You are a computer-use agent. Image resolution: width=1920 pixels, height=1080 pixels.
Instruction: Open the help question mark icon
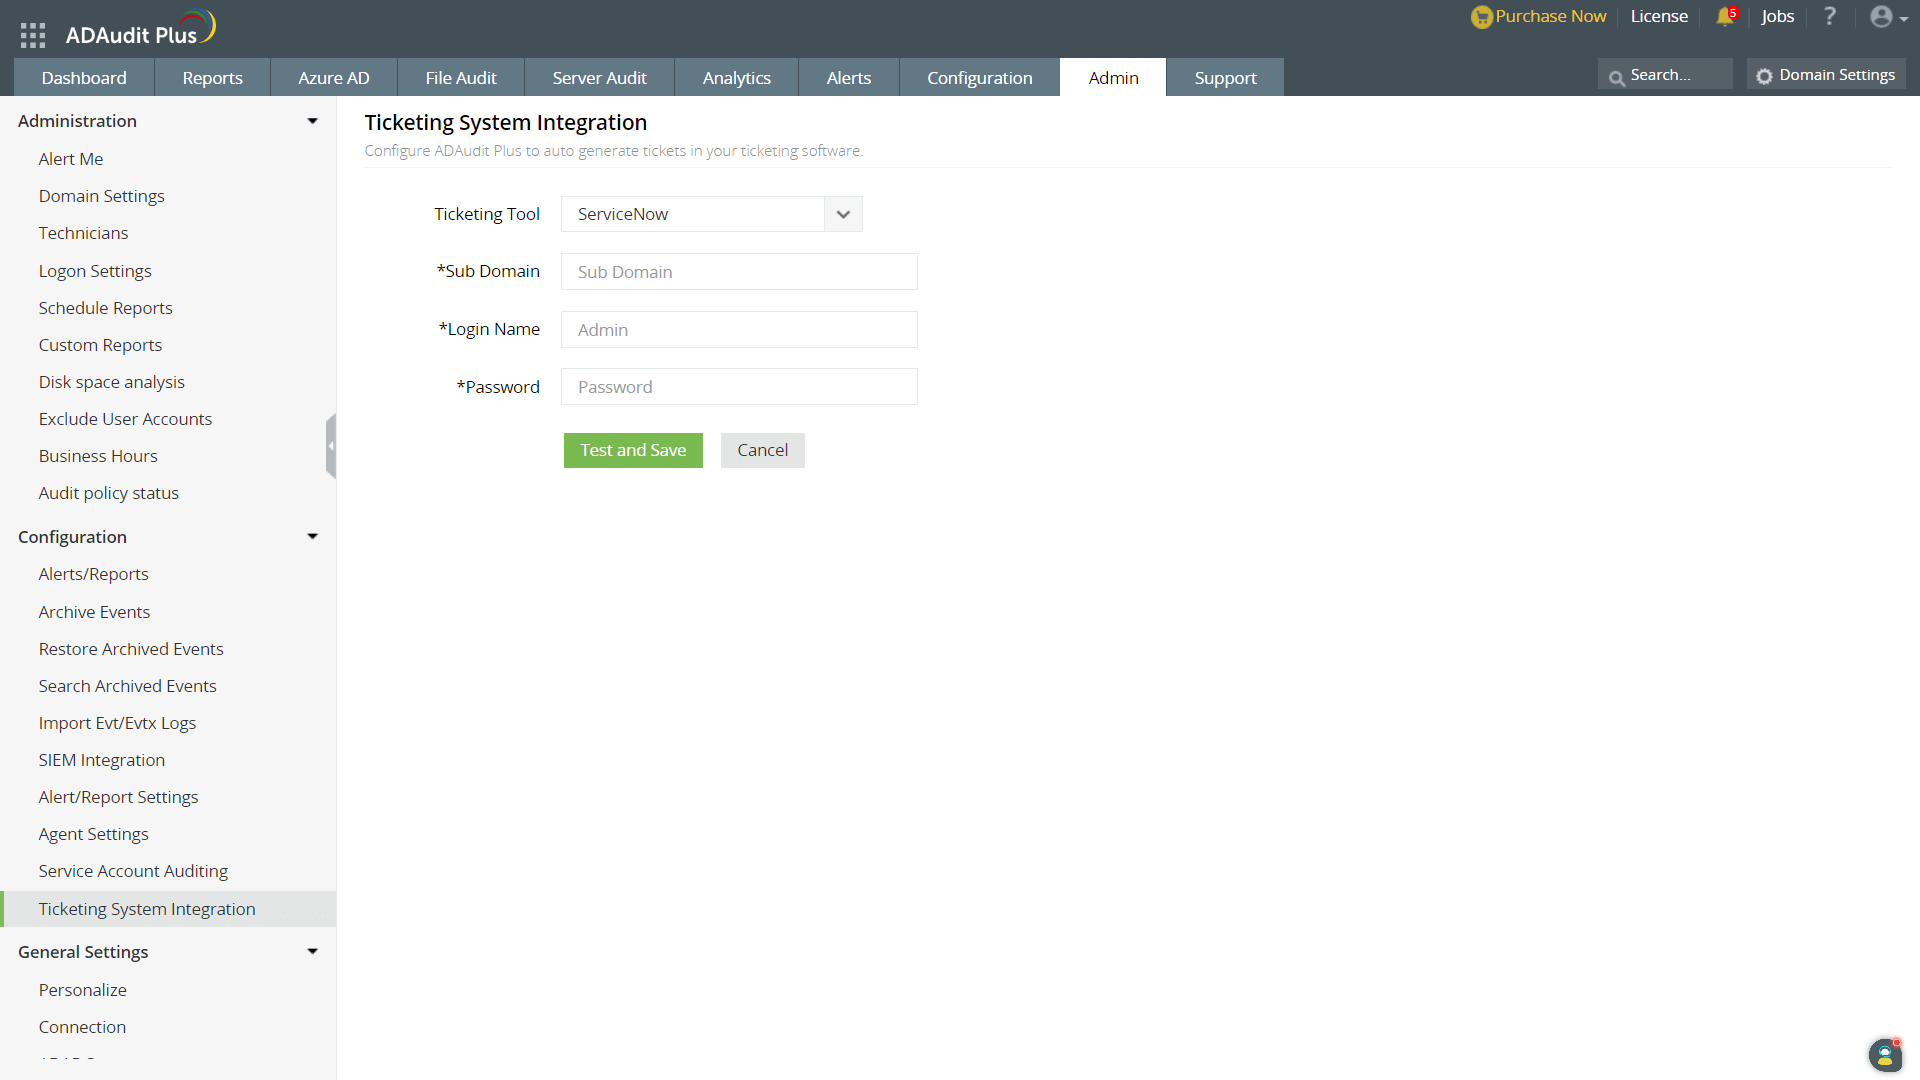[x=1830, y=16]
